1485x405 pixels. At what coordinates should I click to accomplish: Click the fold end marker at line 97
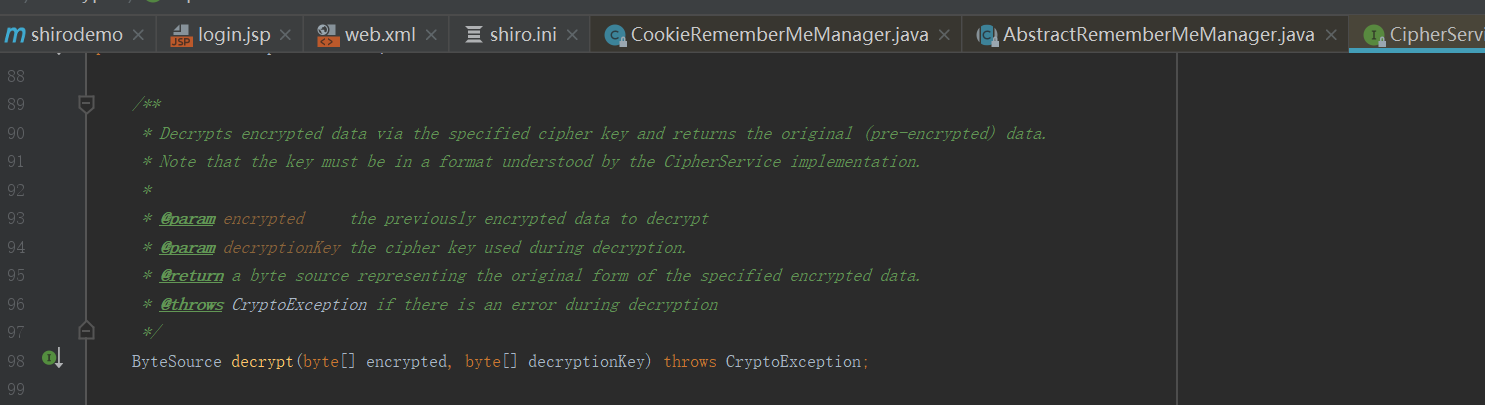coord(87,330)
